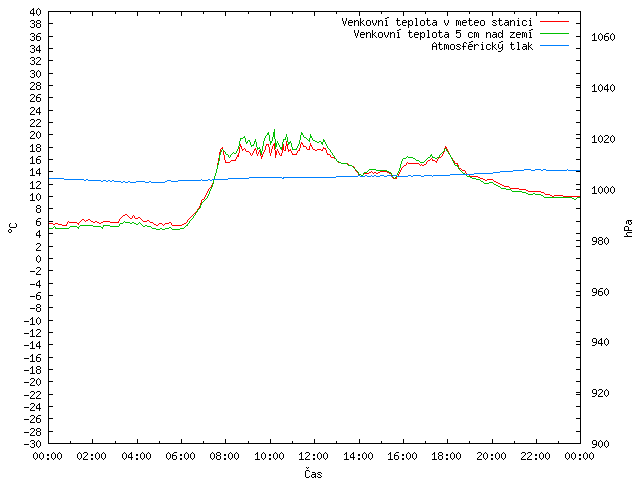Image resolution: width=640 pixels, height=480 pixels.
Task: Click the 30 temperature axis label
Action: point(36,74)
